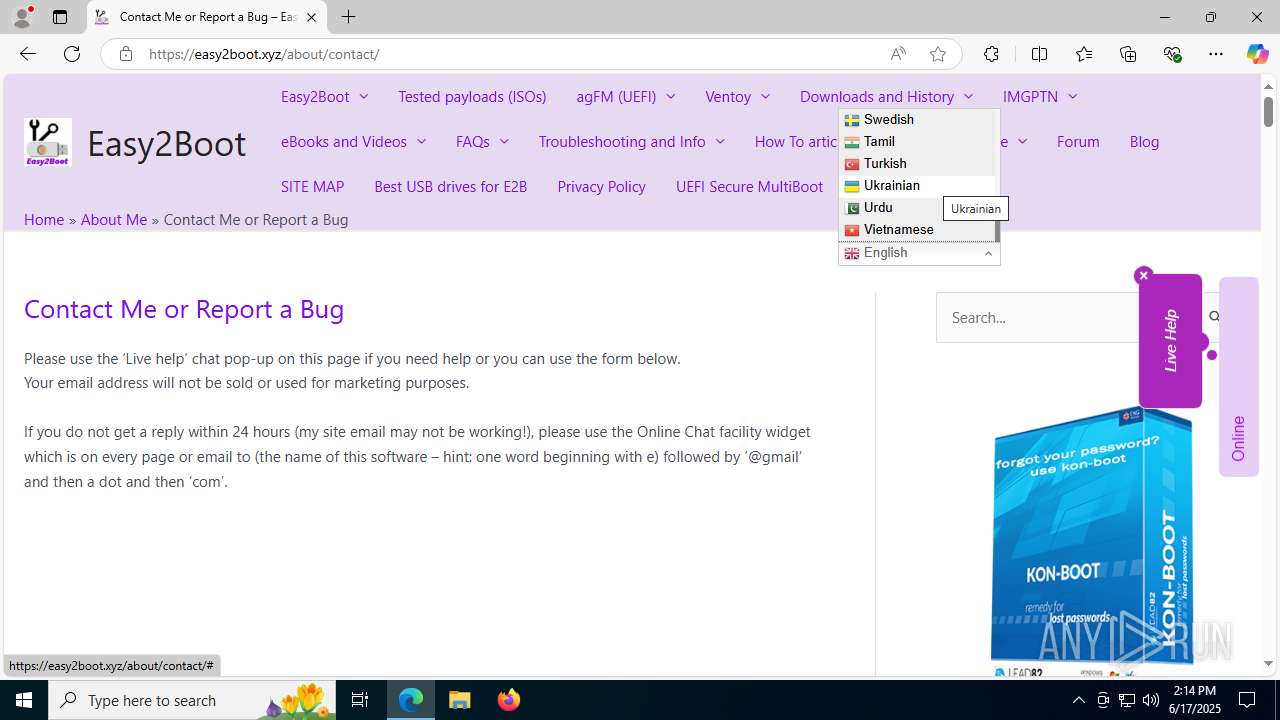This screenshot has width=1280, height=720.
Task: Click the browser profile avatar icon
Action: 22,17
